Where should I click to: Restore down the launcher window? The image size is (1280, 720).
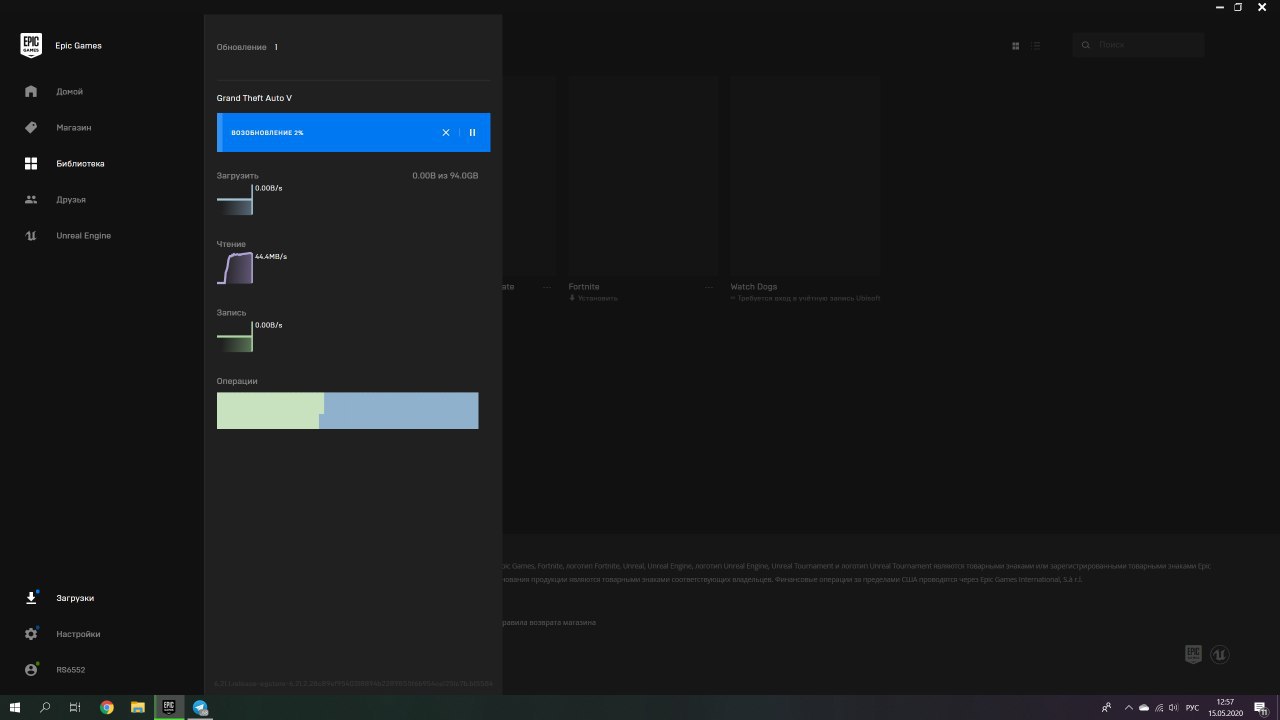(x=1238, y=7)
